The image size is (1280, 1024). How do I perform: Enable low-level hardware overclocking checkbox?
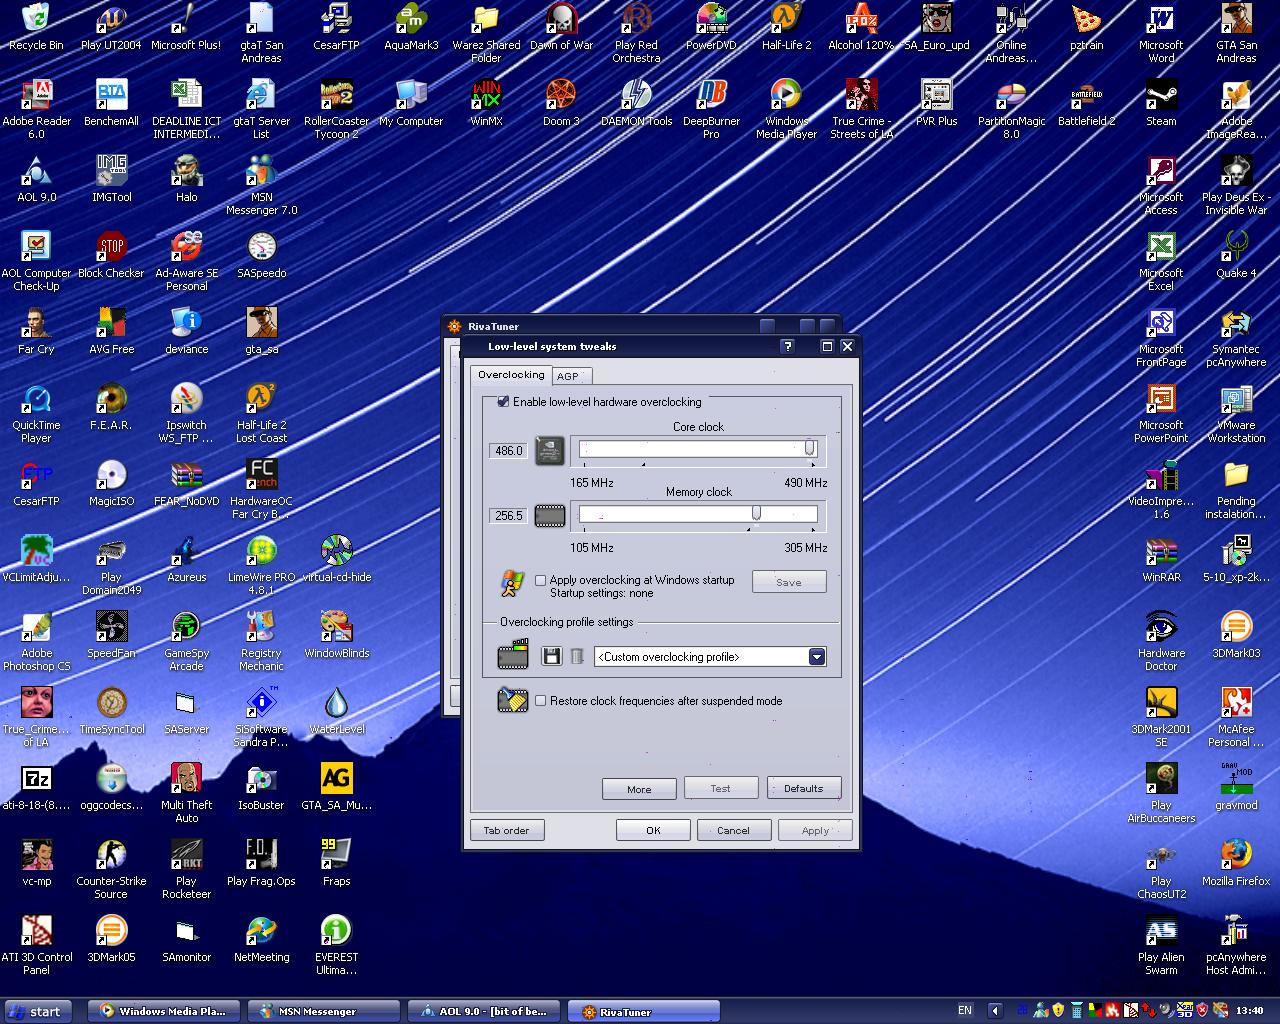coord(503,402)
